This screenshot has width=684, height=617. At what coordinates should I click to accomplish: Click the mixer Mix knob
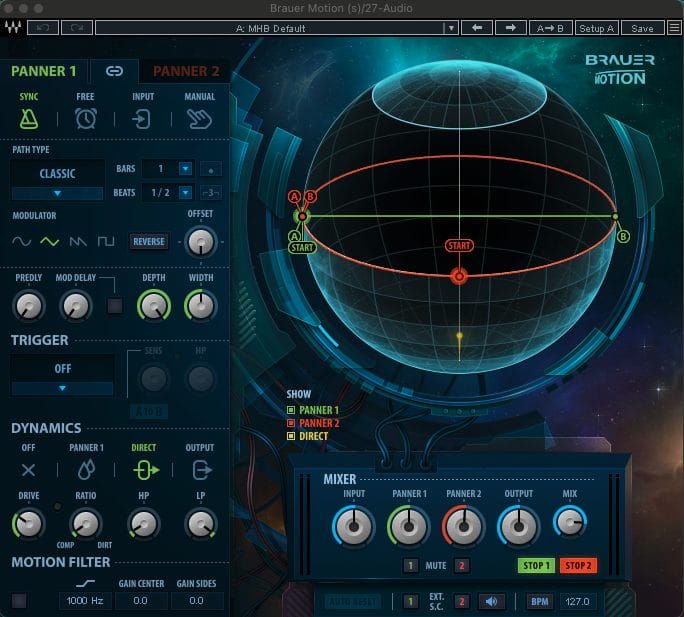pos(570,522)
